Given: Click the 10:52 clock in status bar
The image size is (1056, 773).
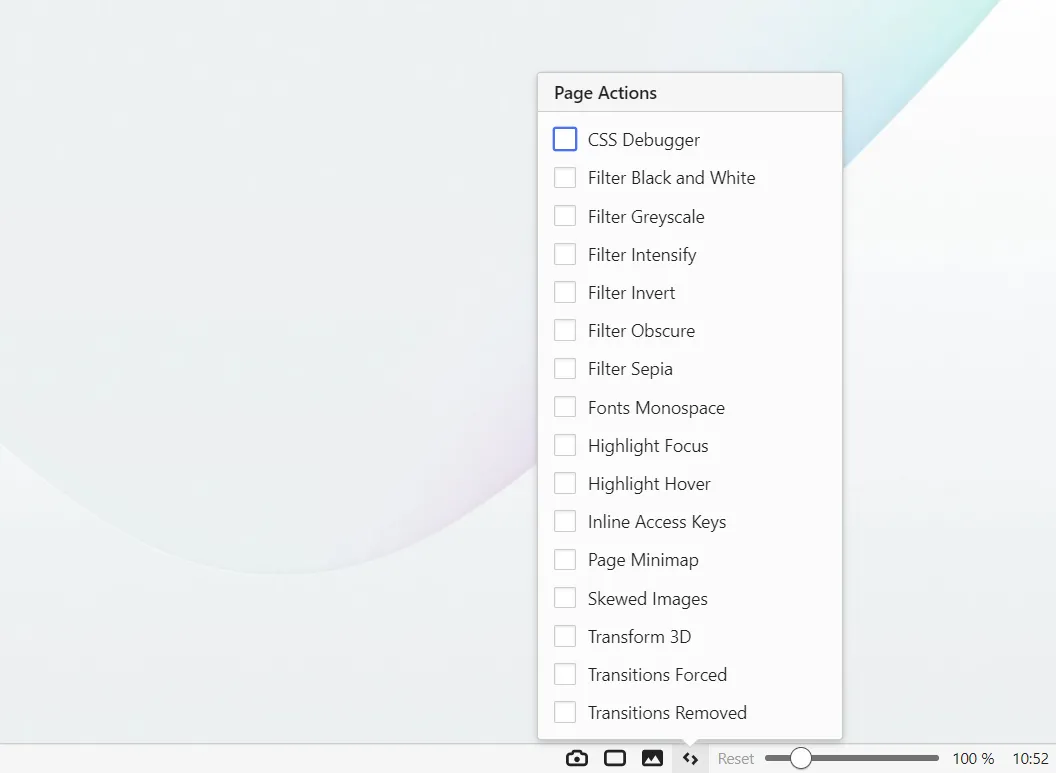Looking at the screenshot, I should [1030, 758].
